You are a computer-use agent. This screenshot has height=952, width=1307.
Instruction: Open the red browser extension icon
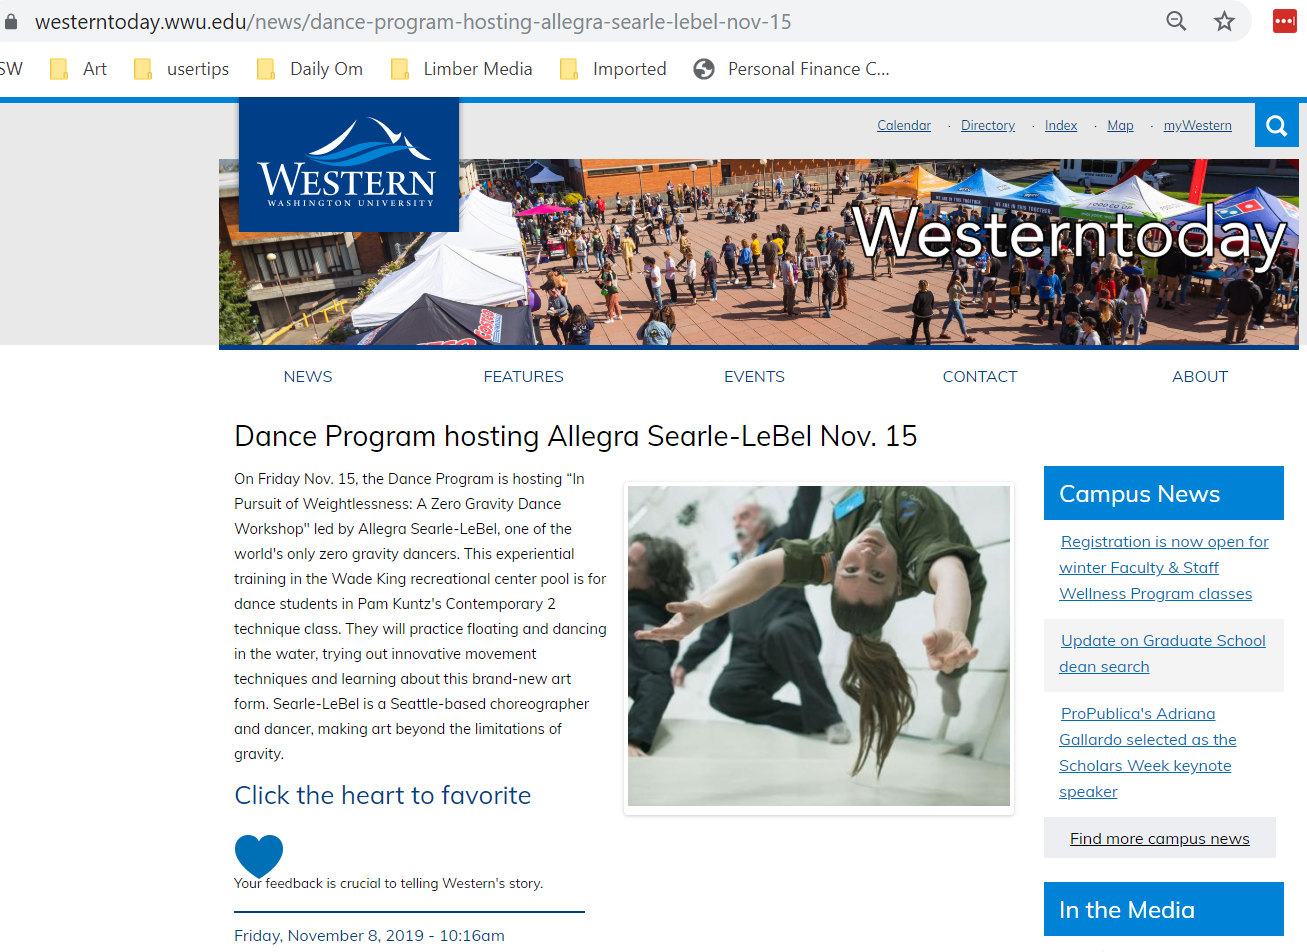click(1284, 21)
